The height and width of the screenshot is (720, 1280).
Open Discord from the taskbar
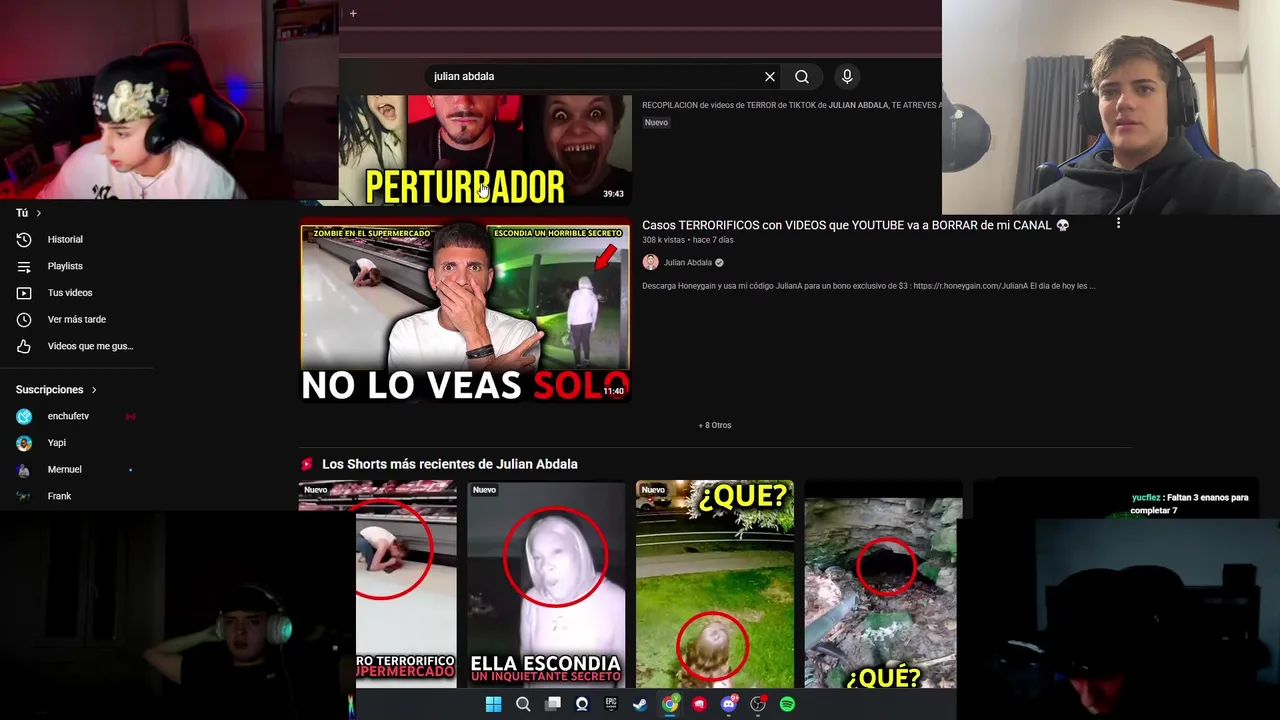click(x=729, y=704)
